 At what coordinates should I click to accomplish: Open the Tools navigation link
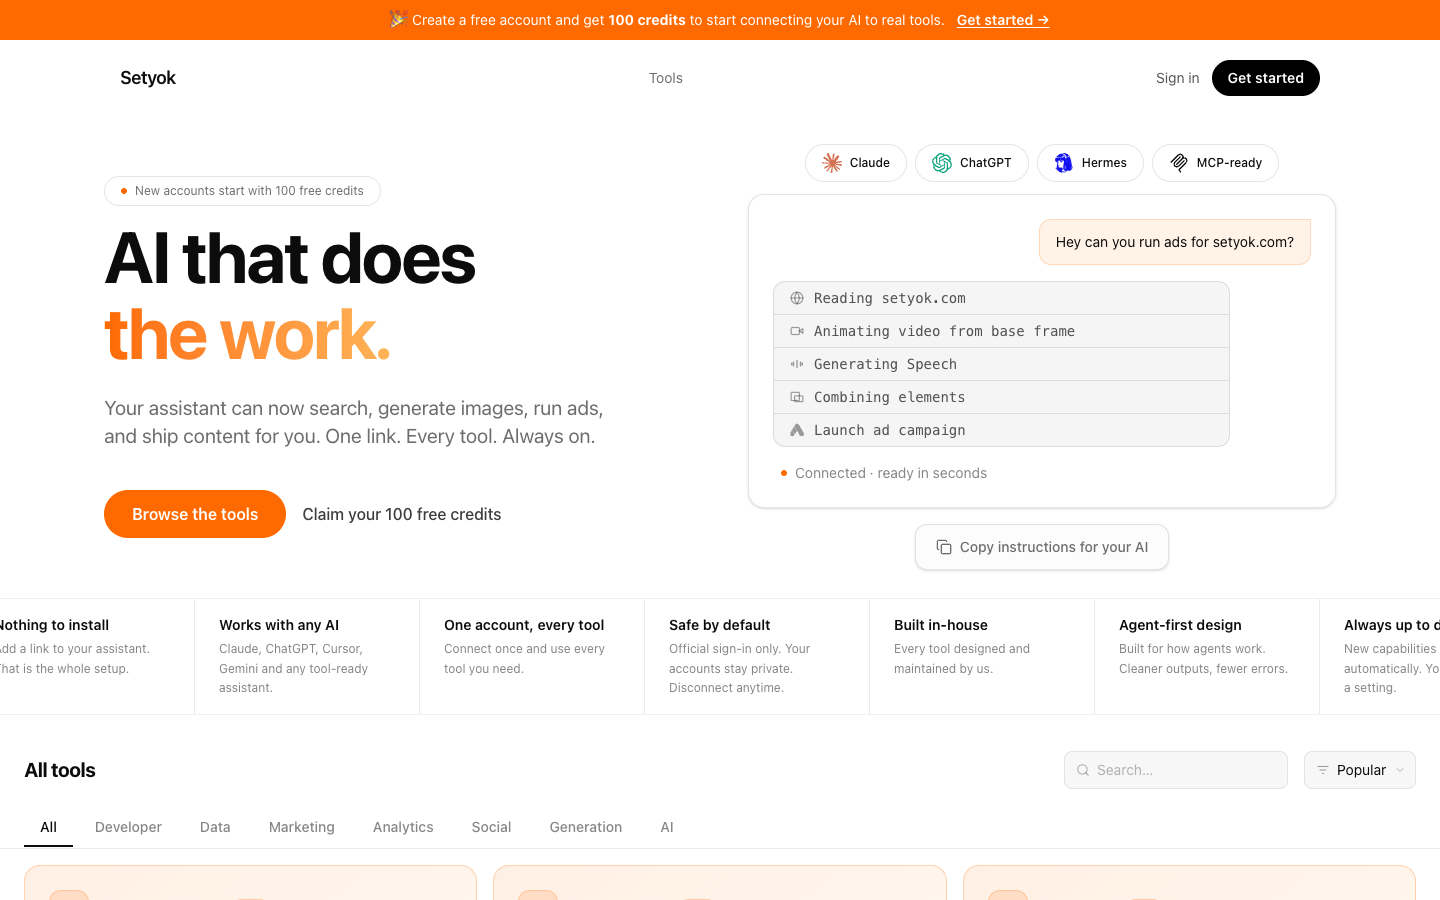click(666, 78)
